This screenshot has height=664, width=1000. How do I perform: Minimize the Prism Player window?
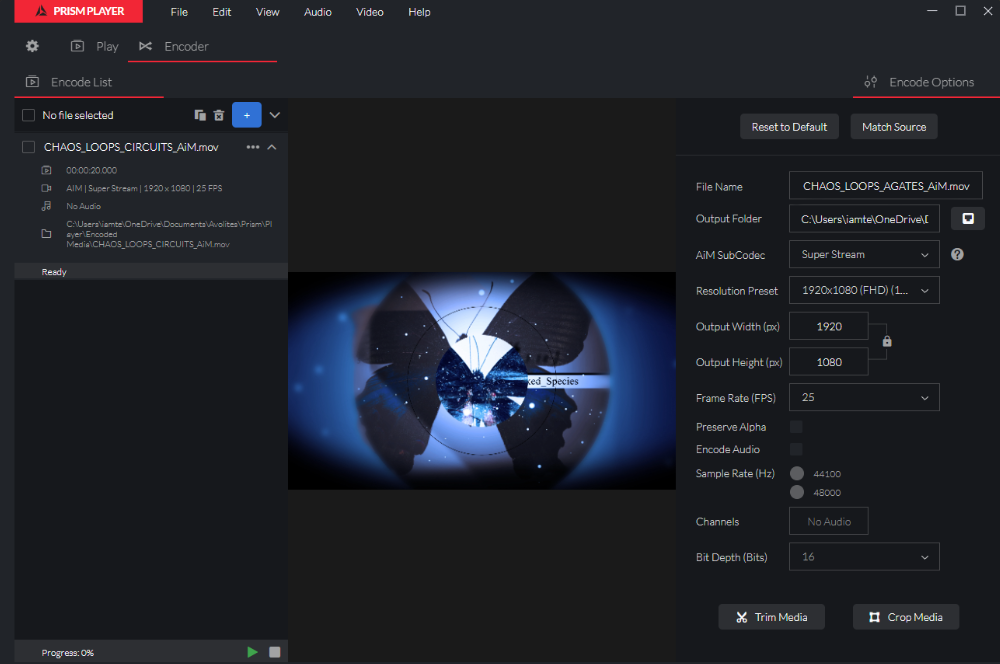click(x=932, y=11)
